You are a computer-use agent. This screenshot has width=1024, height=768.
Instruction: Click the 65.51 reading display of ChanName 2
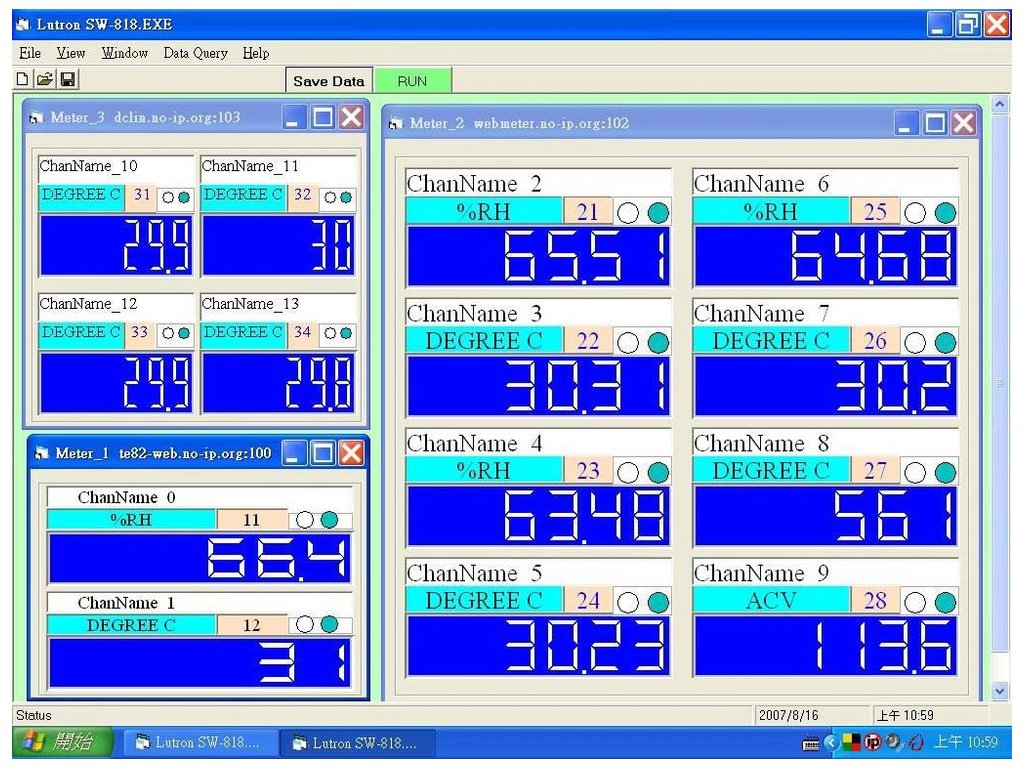pos(538,256)
